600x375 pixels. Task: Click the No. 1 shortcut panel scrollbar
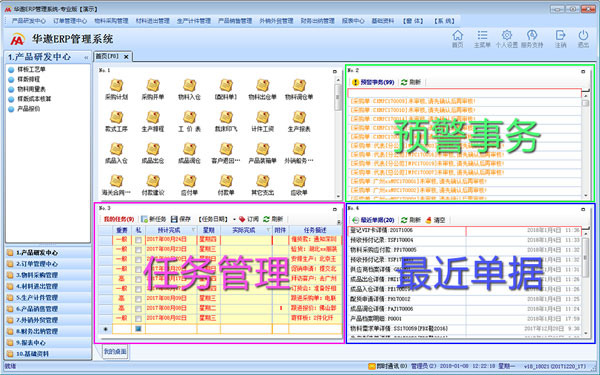pos(338,138)
